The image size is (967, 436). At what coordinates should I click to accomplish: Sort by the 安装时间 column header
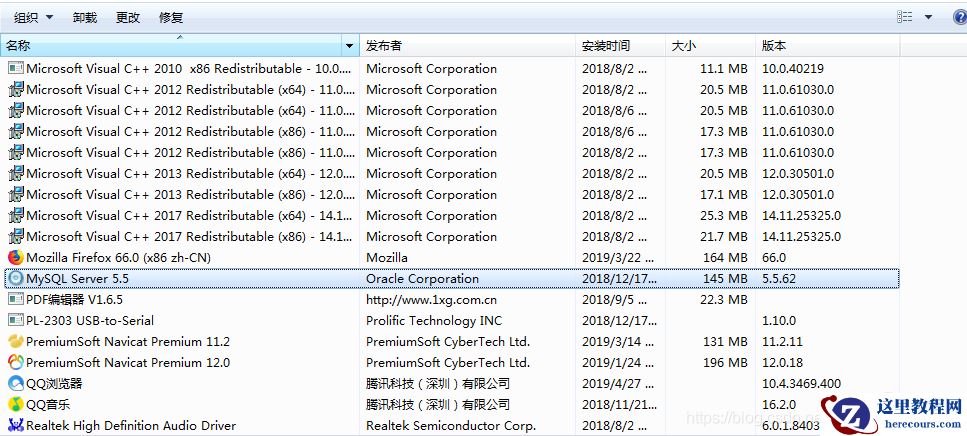pyautogui.click(x=606, y=46)
